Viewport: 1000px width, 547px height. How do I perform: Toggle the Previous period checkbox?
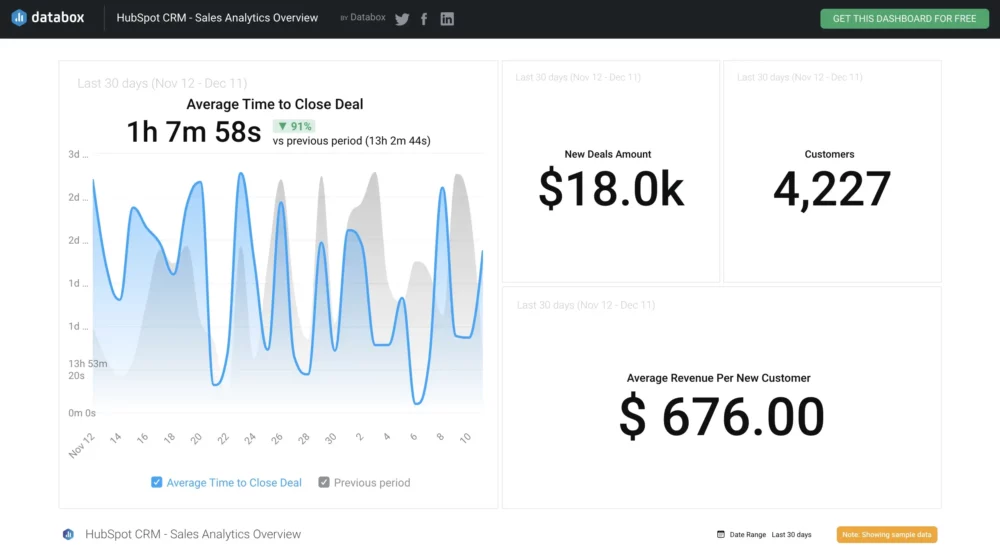click(324, 482)
